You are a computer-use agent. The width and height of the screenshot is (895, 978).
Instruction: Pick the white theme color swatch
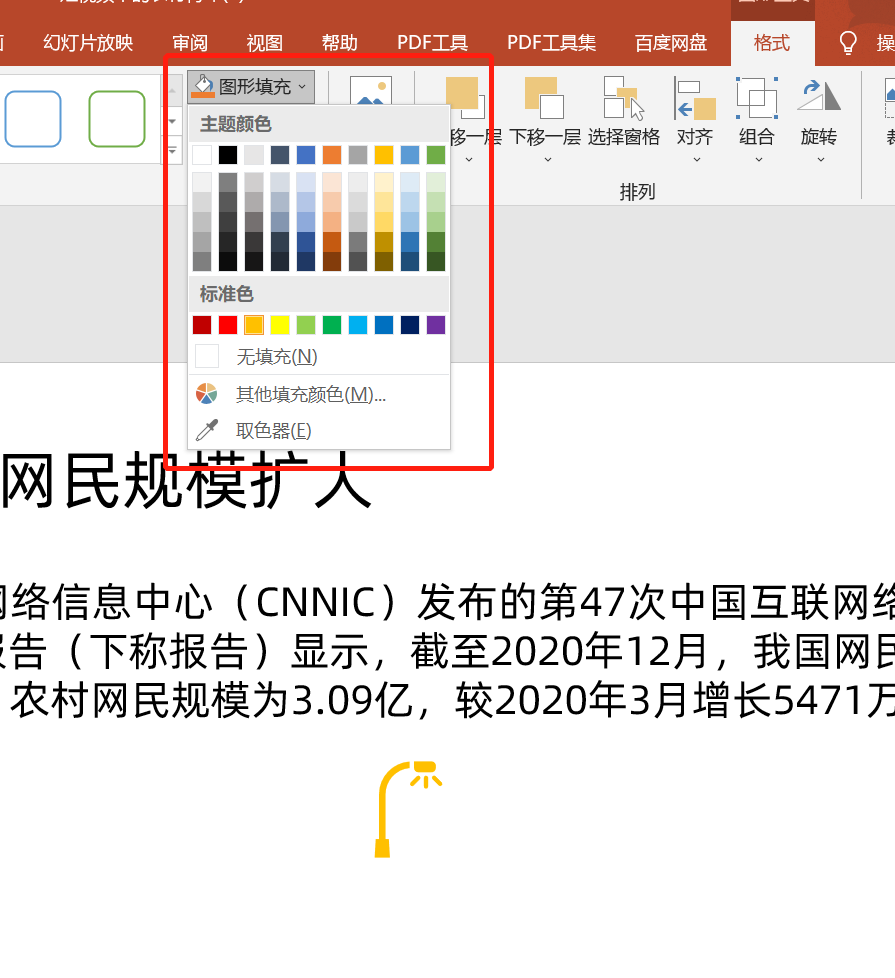tap(202, 155)
